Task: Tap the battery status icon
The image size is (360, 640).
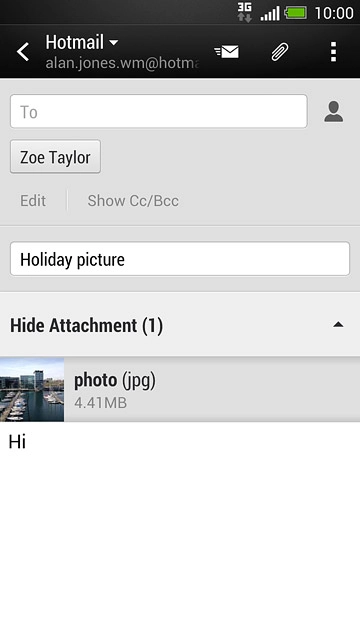Action: point(296,13)
